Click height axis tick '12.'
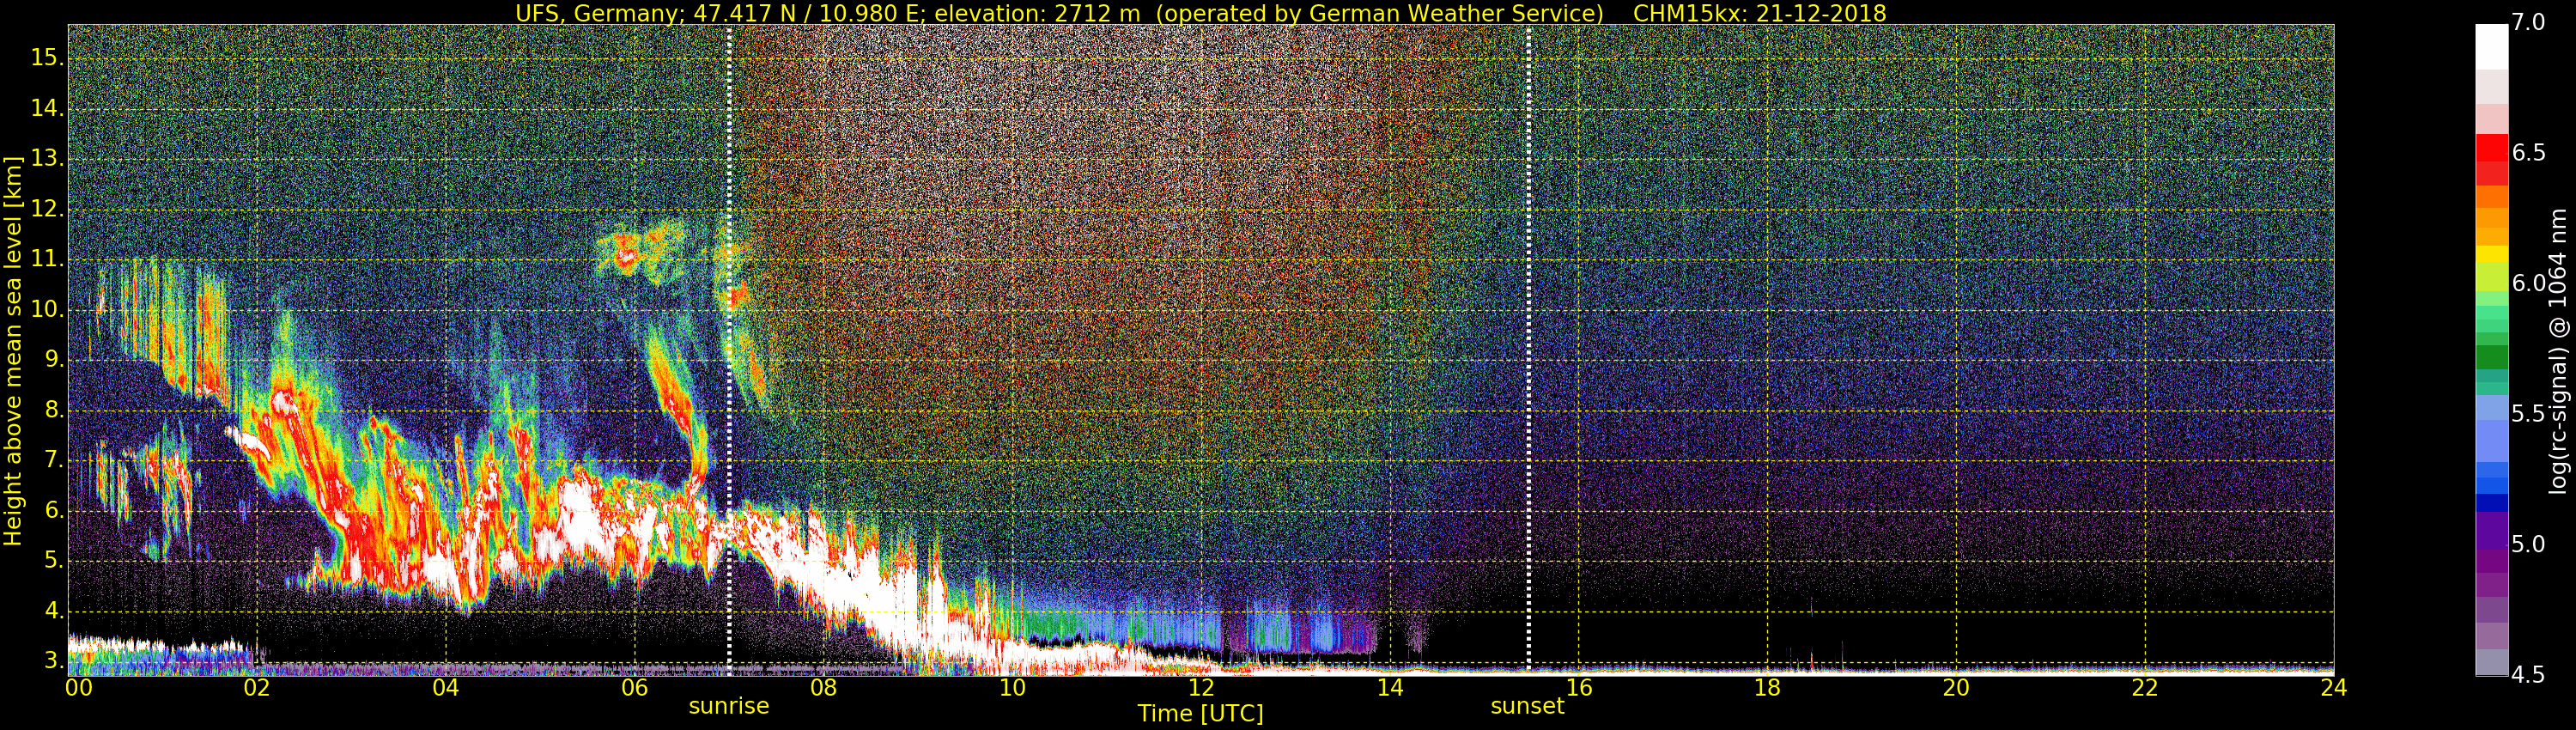This screenshot has height=730, width=2576. 47,209
